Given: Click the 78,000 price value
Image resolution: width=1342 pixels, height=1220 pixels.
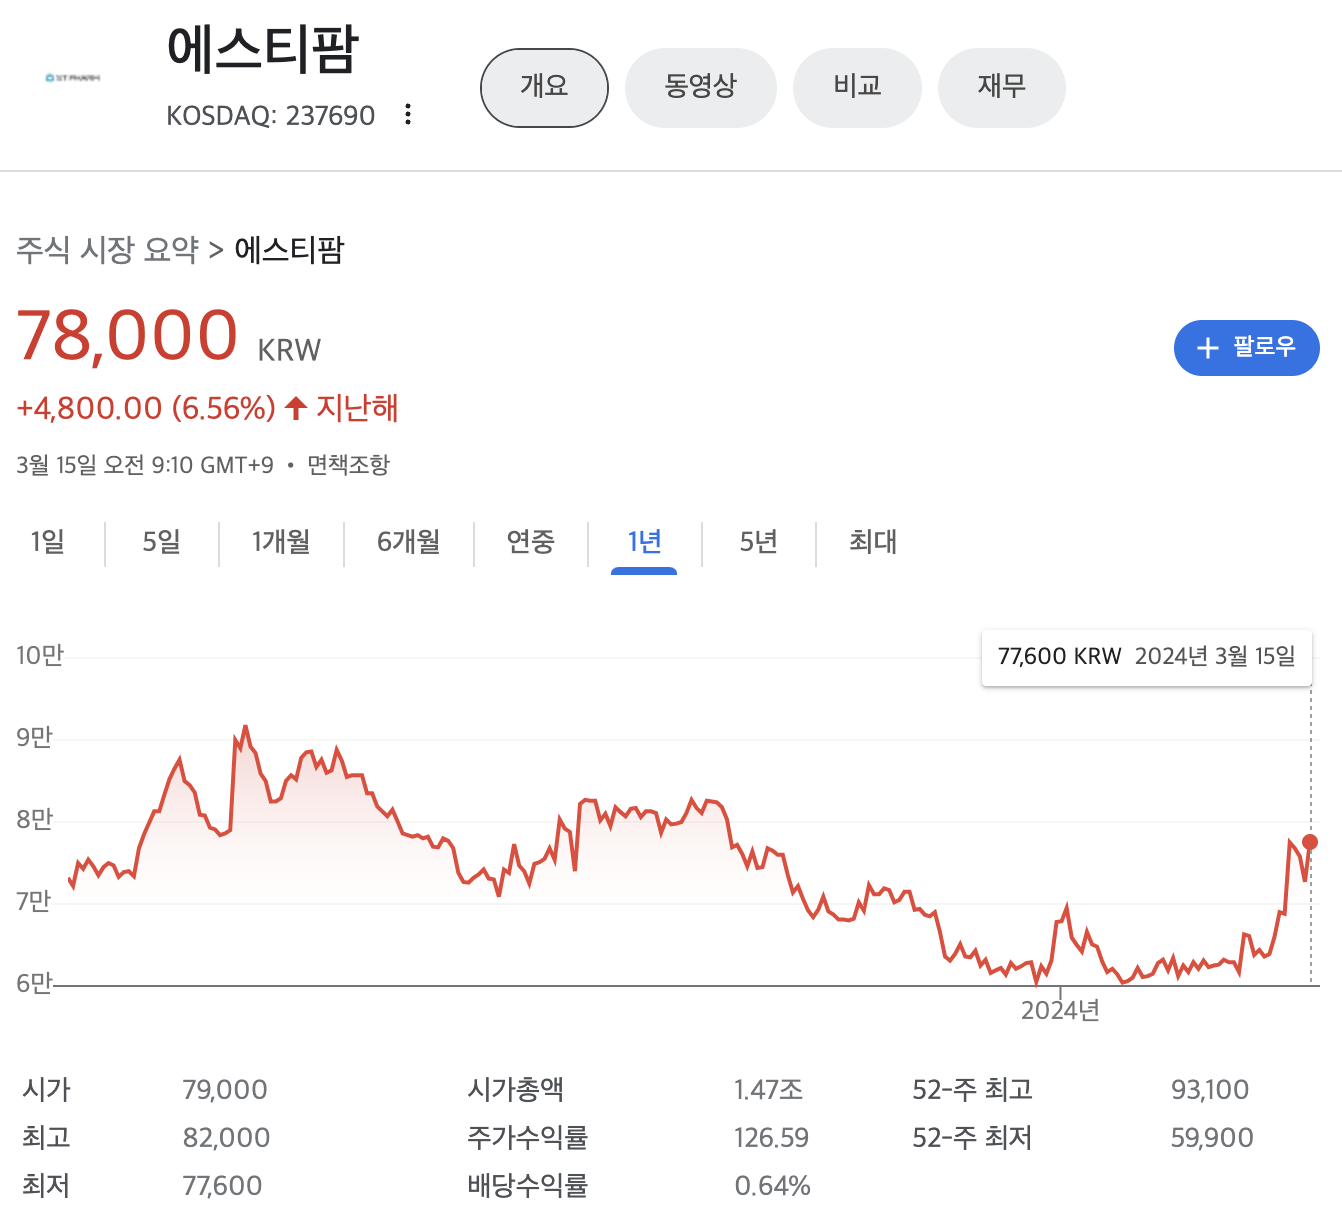Looking at the screenshot, I should tap(127, 335).
